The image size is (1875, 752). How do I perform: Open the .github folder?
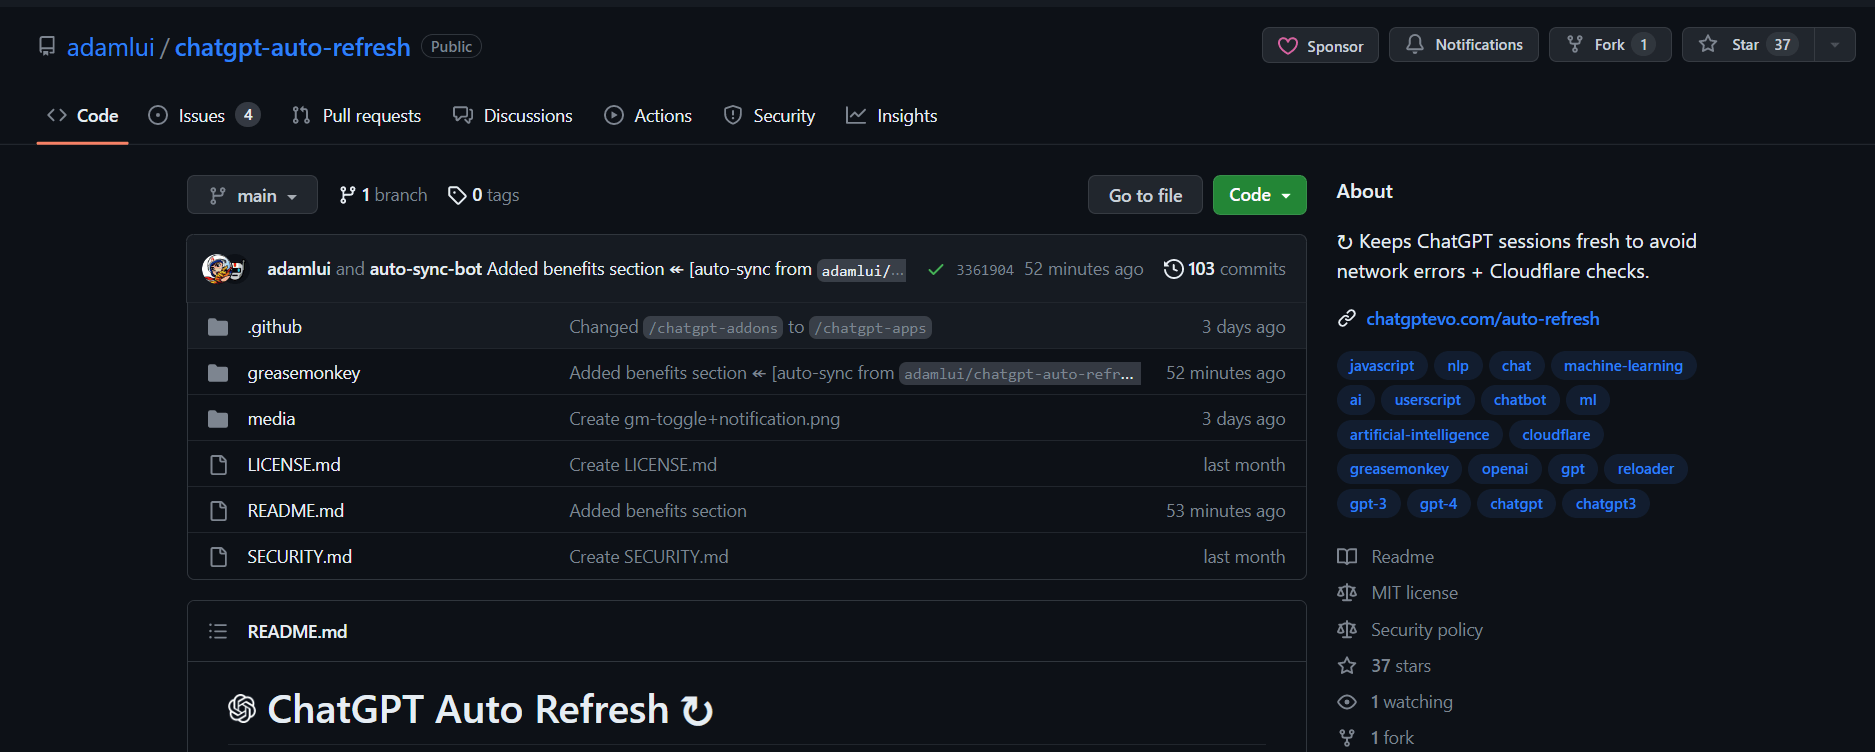click(x=275, y=327)
